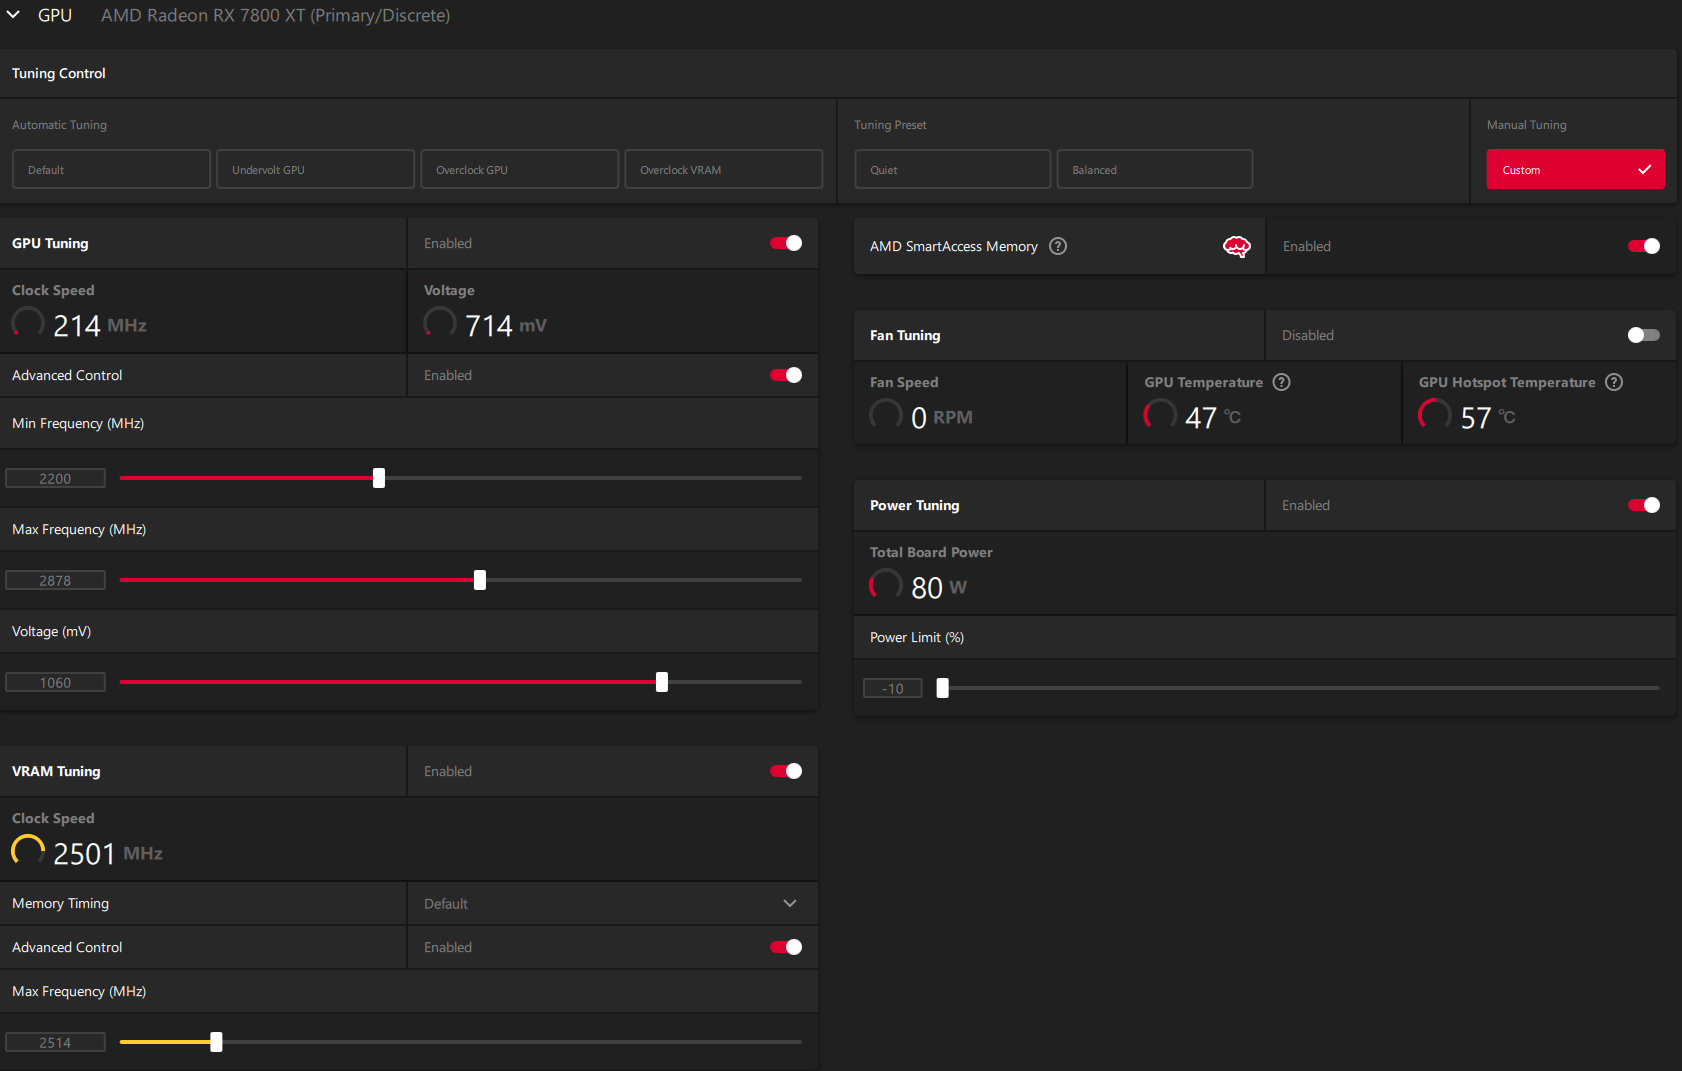The width and height of the screenshot is (1682, 1071).
Task: Apply the Balanced tuning preset
Action: pyautogui.click(x=1154, y=169)
